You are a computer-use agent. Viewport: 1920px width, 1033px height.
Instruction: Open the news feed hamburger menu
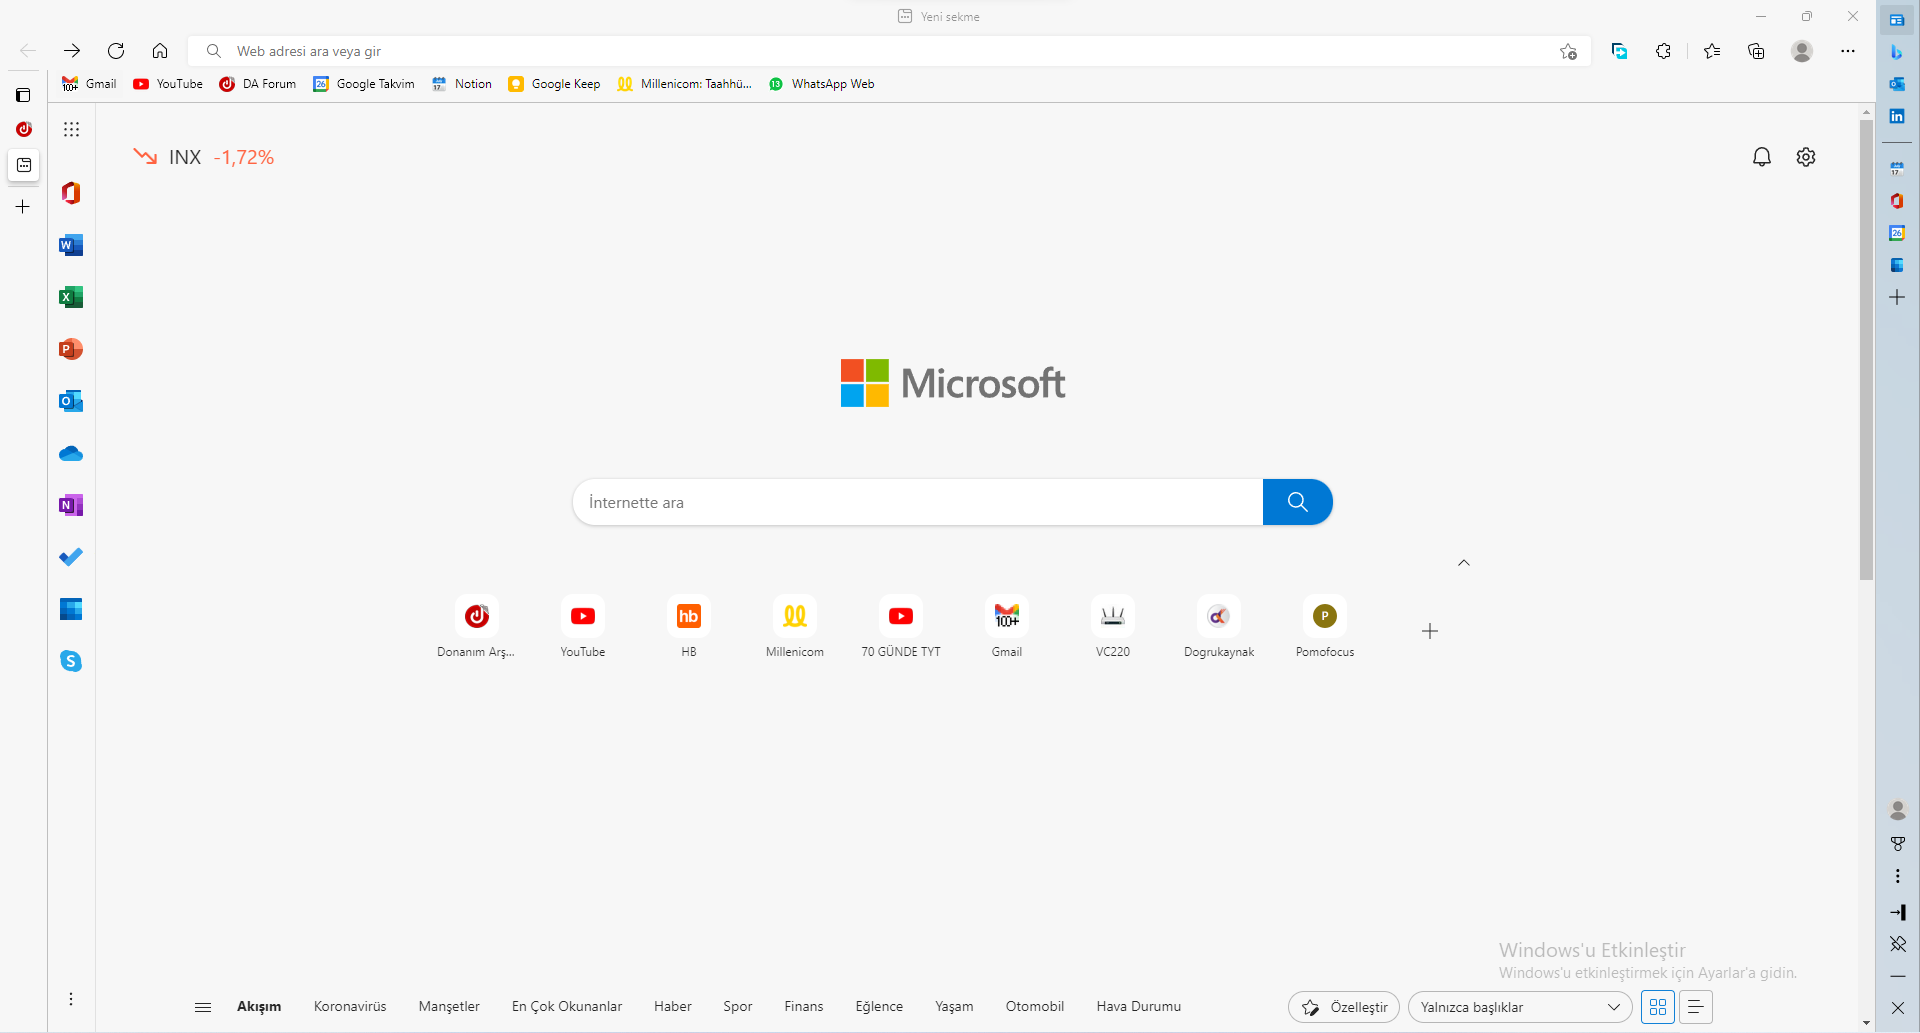click(203, 1007)
